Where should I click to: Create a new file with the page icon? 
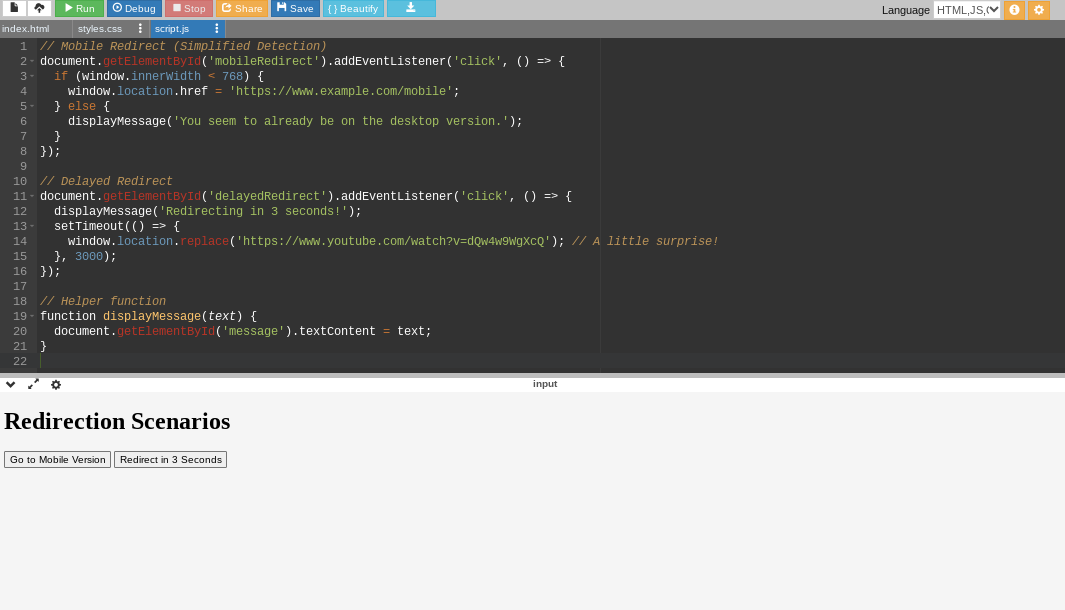14,8
